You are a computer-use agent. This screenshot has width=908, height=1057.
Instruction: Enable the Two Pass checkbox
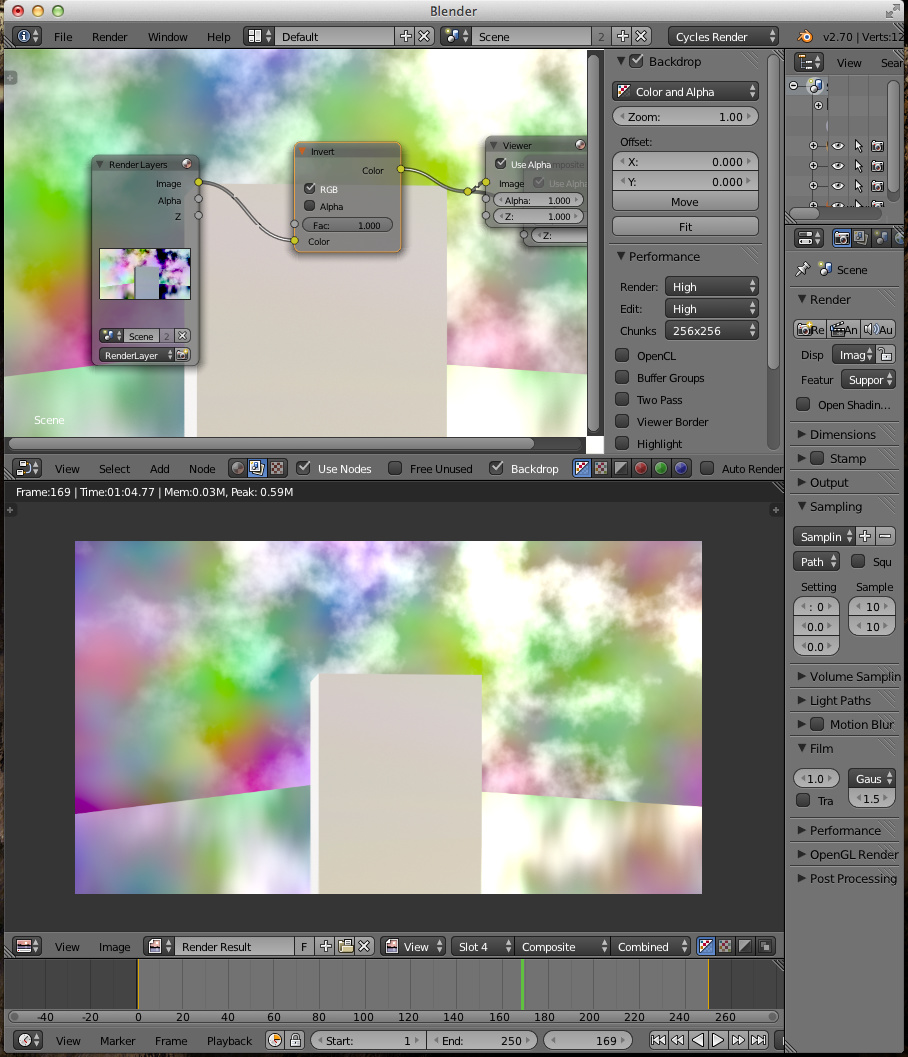[x=623, y=399]
